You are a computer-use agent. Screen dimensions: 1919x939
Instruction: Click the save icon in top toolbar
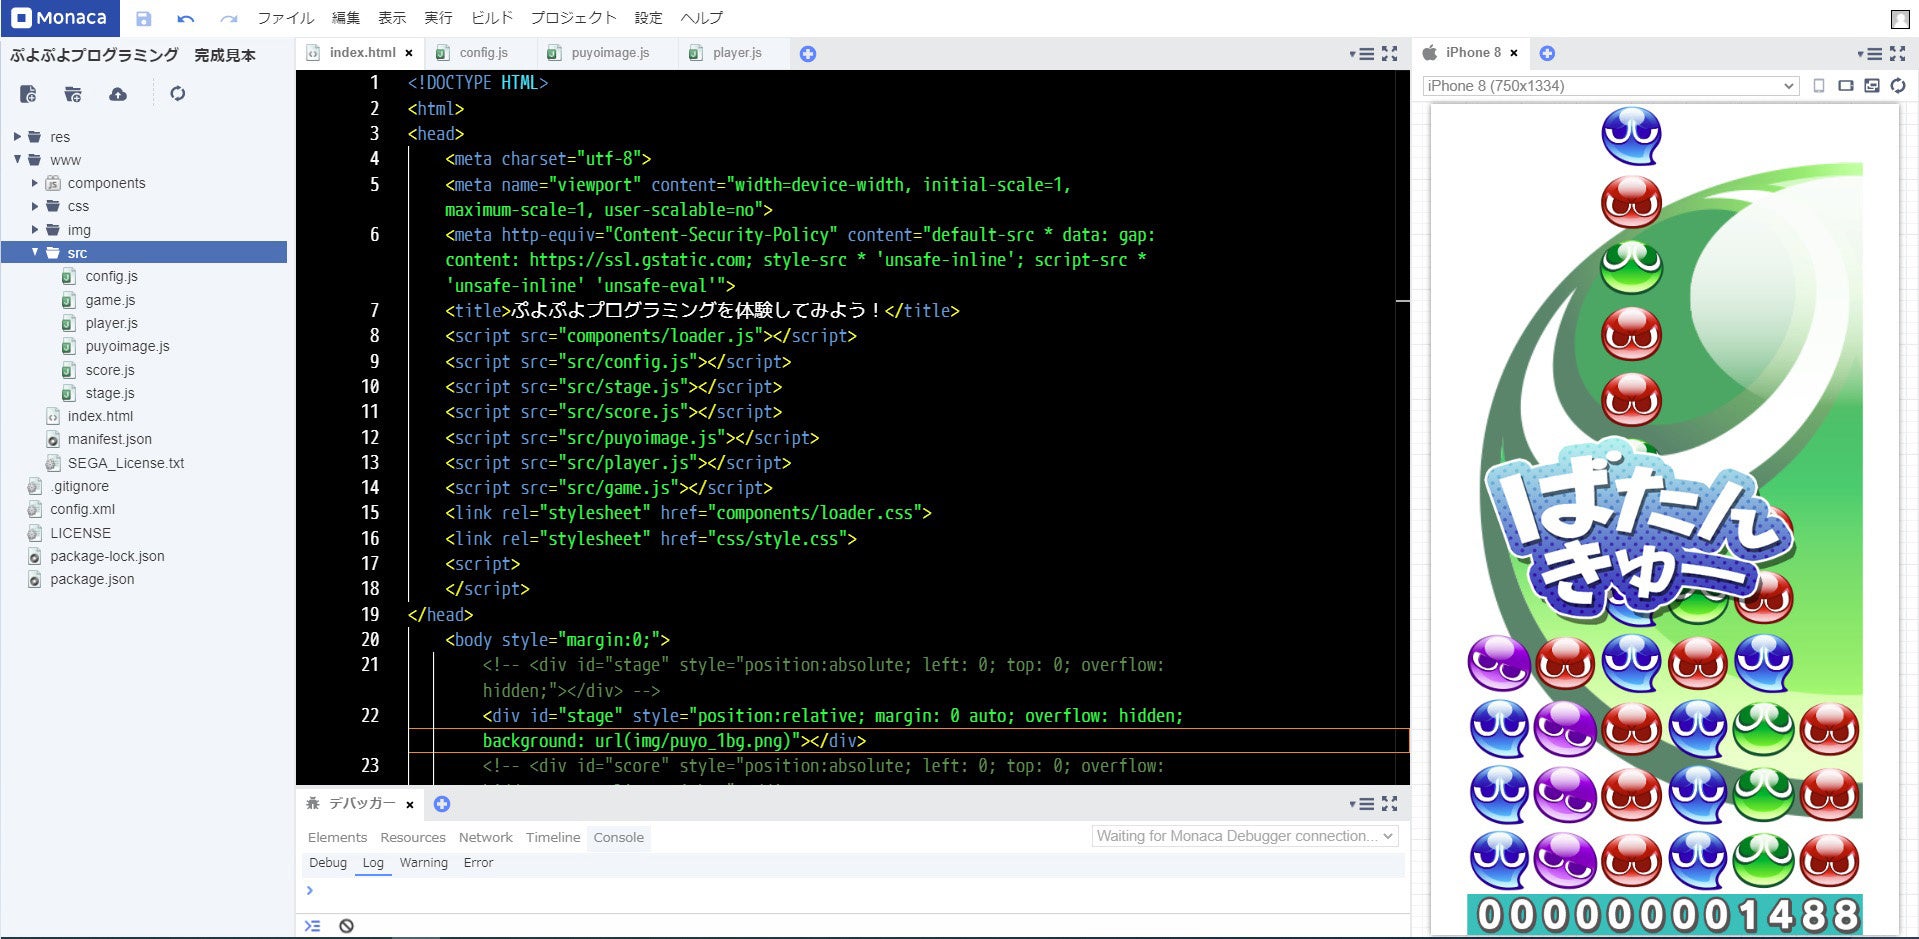pyautogui.click(x=143, y=18)
